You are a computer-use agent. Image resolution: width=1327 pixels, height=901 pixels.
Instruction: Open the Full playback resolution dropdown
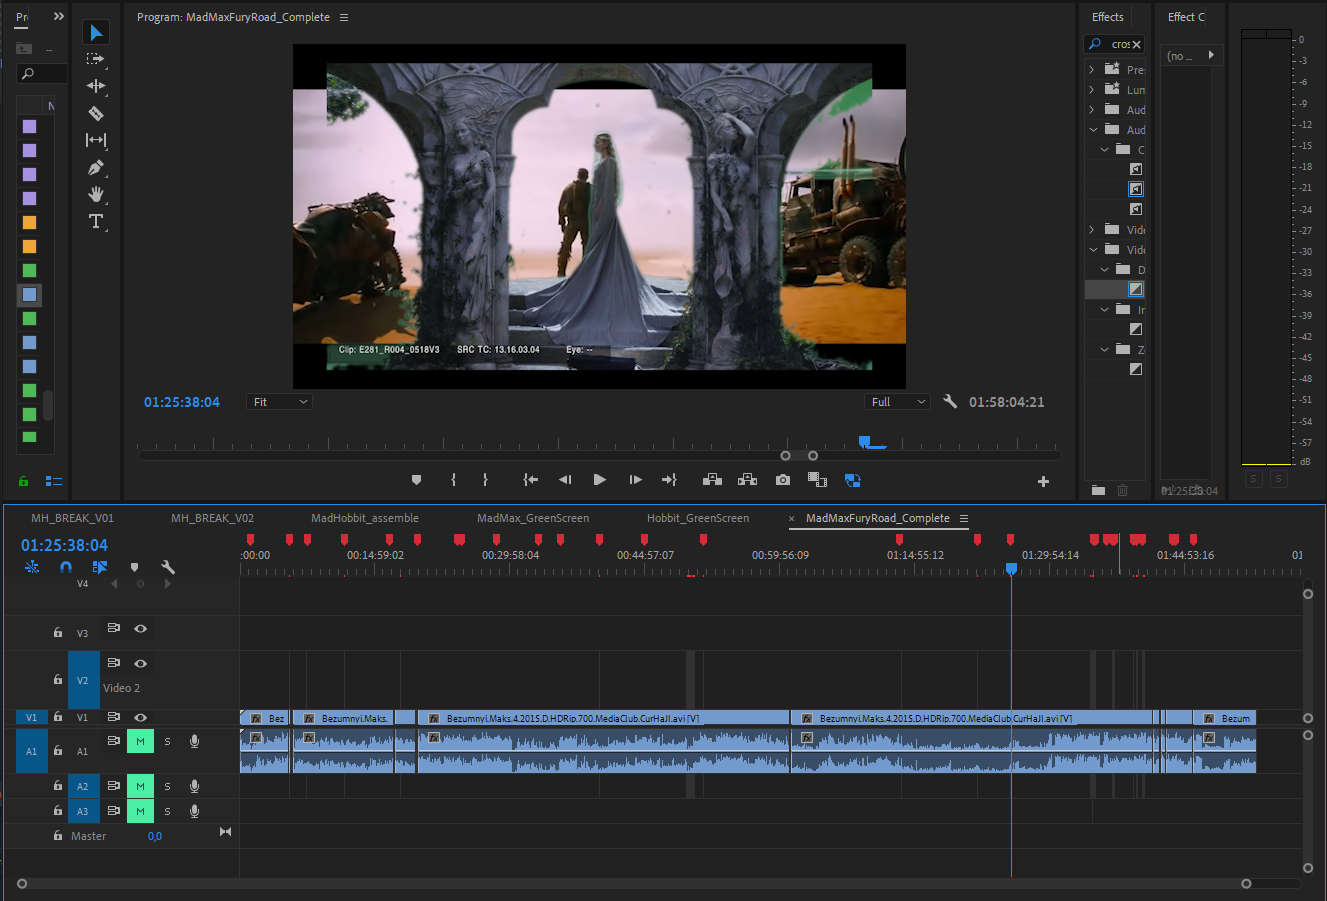point(897,402)
